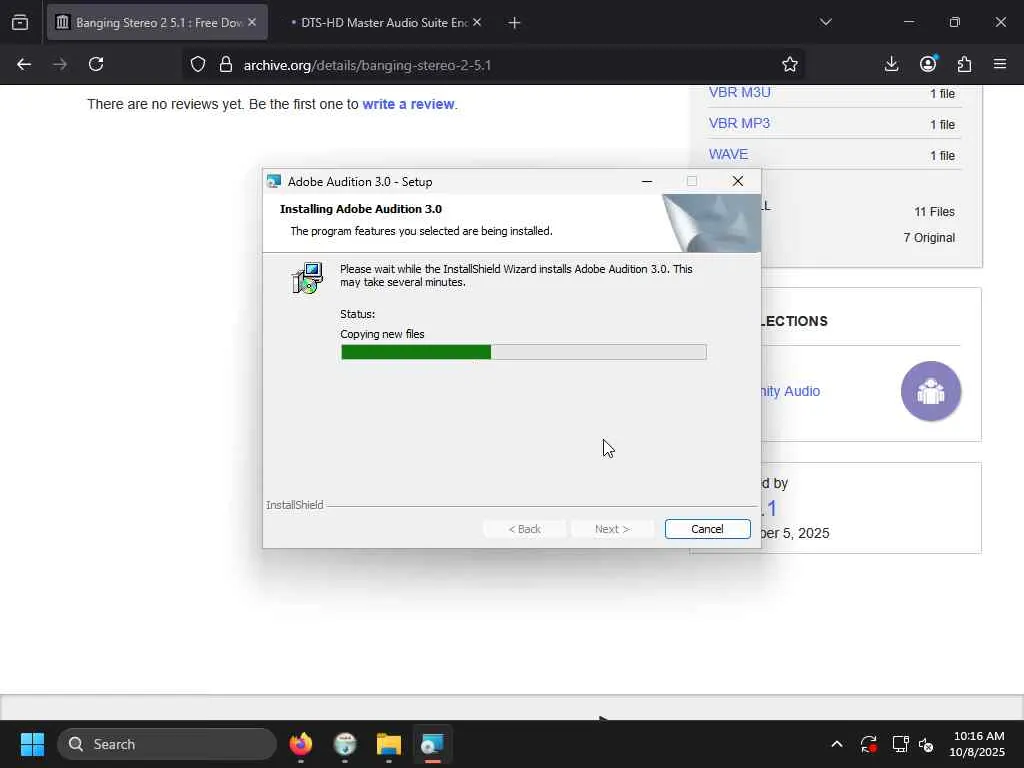The height and width of the screenshot is (768, 1024).
Task: Click the 11 Files text
Action: coord(934,212)
